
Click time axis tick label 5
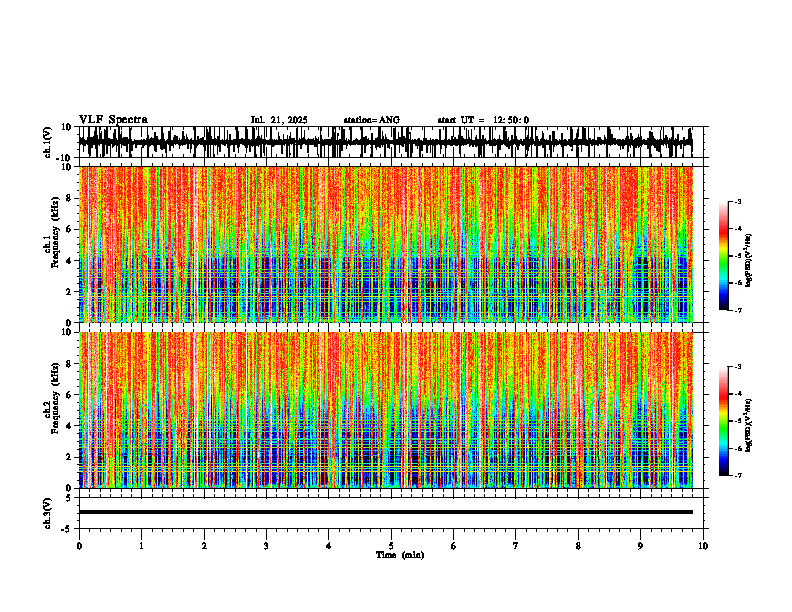click(x=391, y=546)
